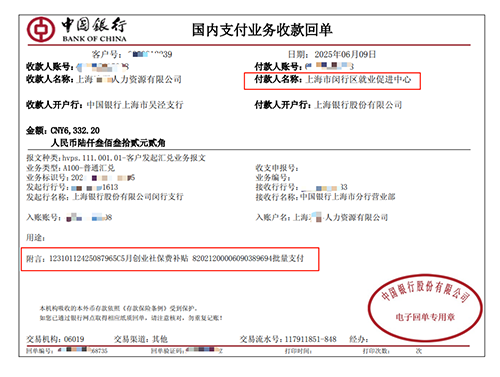Click the highlighted 附言 remark line
500x377 pixels.
[170, 259]
